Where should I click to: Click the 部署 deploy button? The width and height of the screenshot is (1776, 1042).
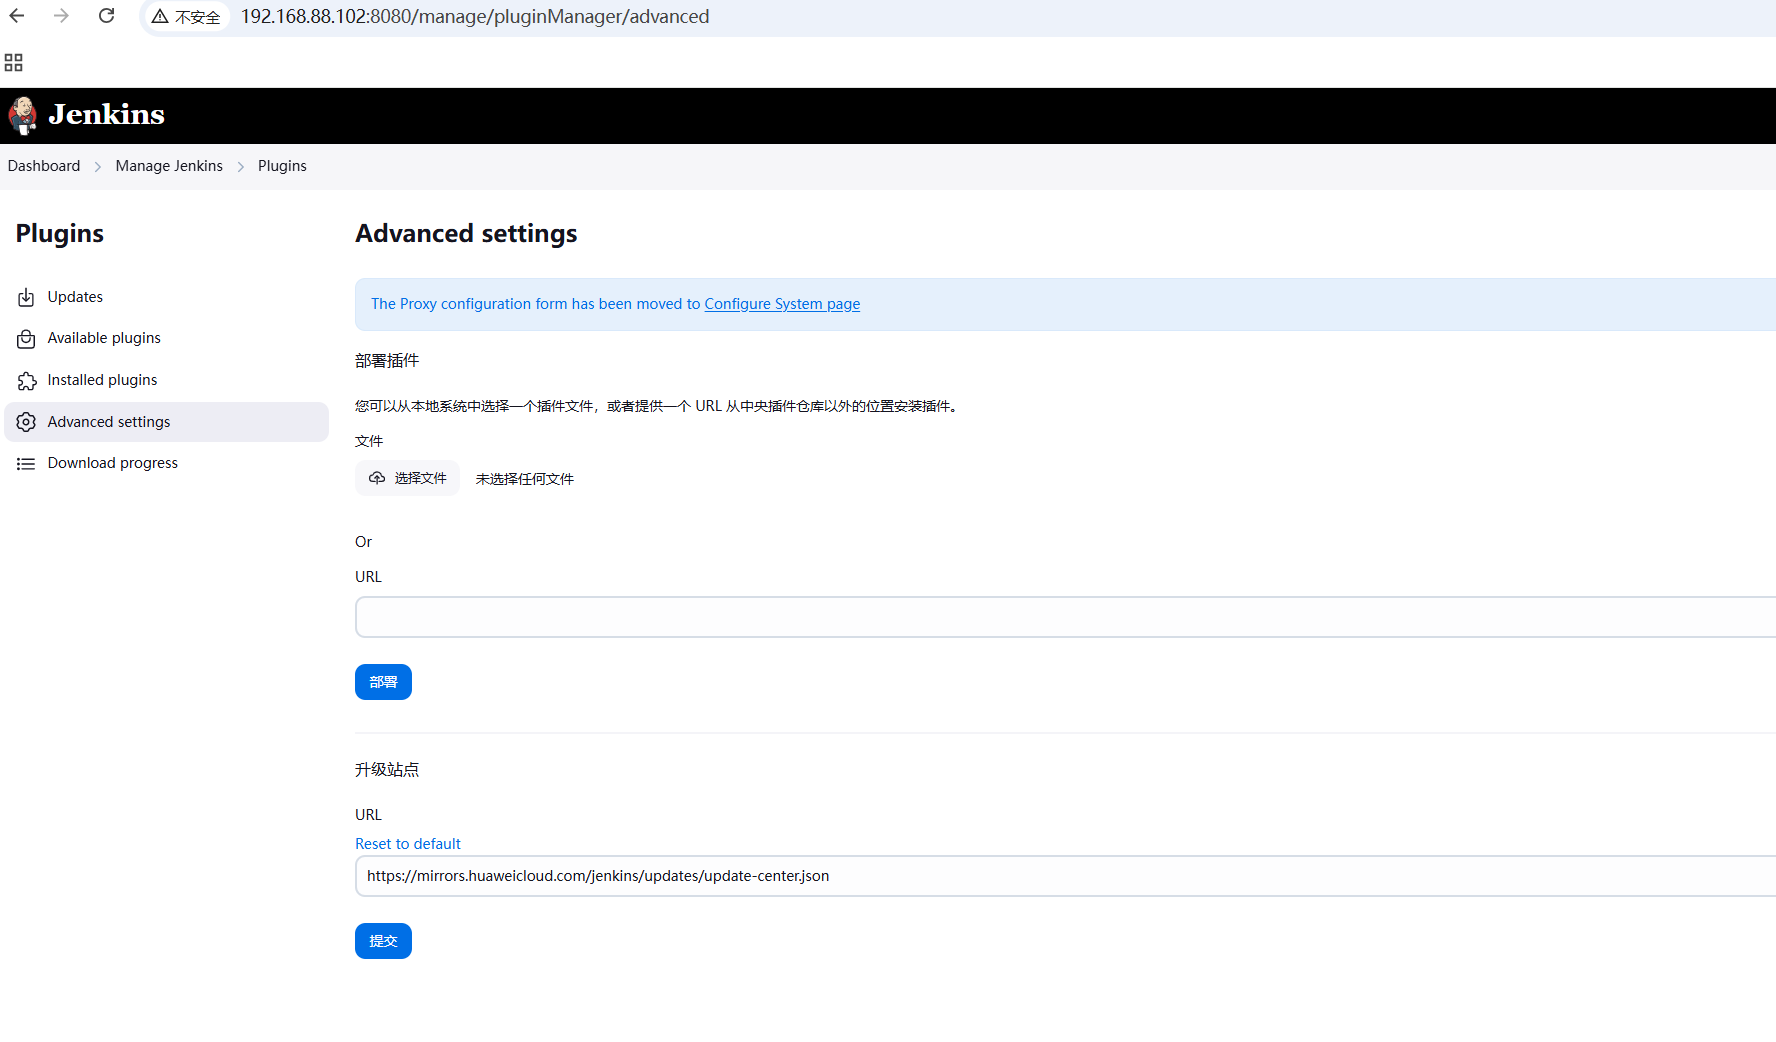point(383,682)
